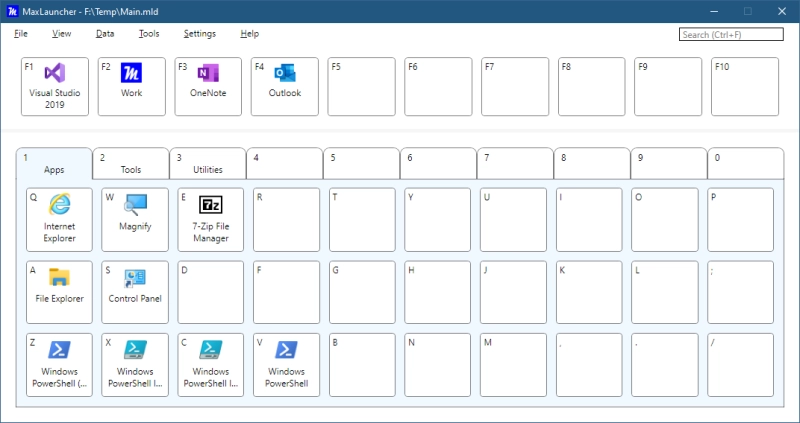
Task: Click the empty H key button
Action: pyautogui.click(x=438, y=292)
